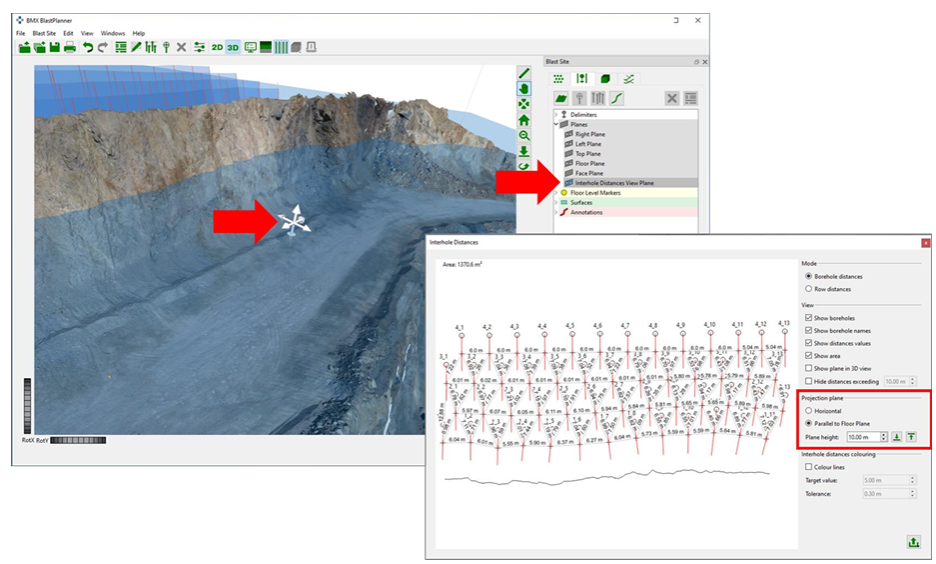
Task: Click the green plane icon in Blast Site panel
Action: 562,98
